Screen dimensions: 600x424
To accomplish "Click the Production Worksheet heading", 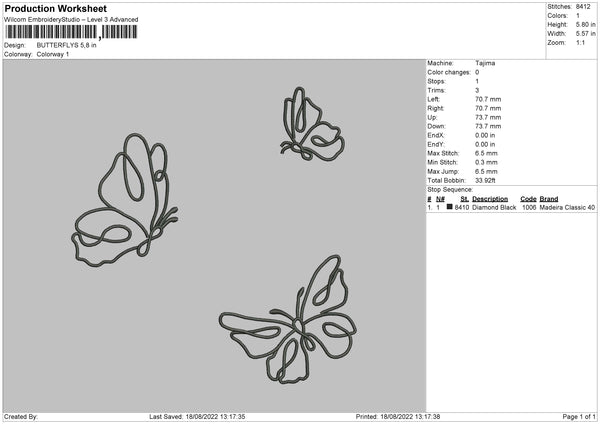I will 55,8.
